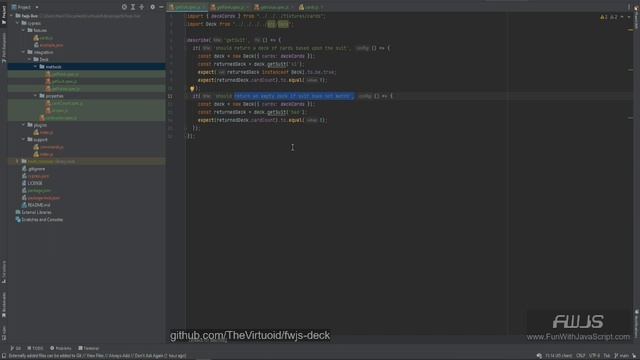Open the Git tool window tab
640x360 pixels.
[16, 348]
